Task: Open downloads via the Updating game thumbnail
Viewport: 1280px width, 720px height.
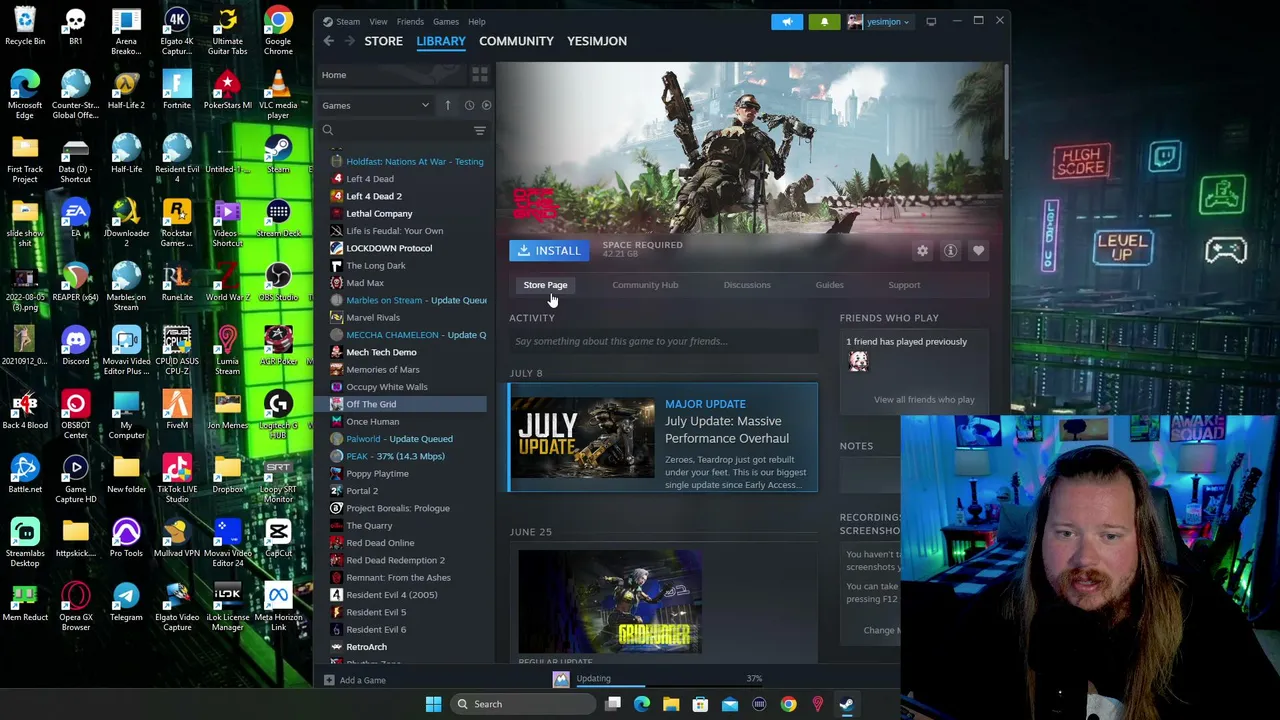Action: tap(561, 680)
